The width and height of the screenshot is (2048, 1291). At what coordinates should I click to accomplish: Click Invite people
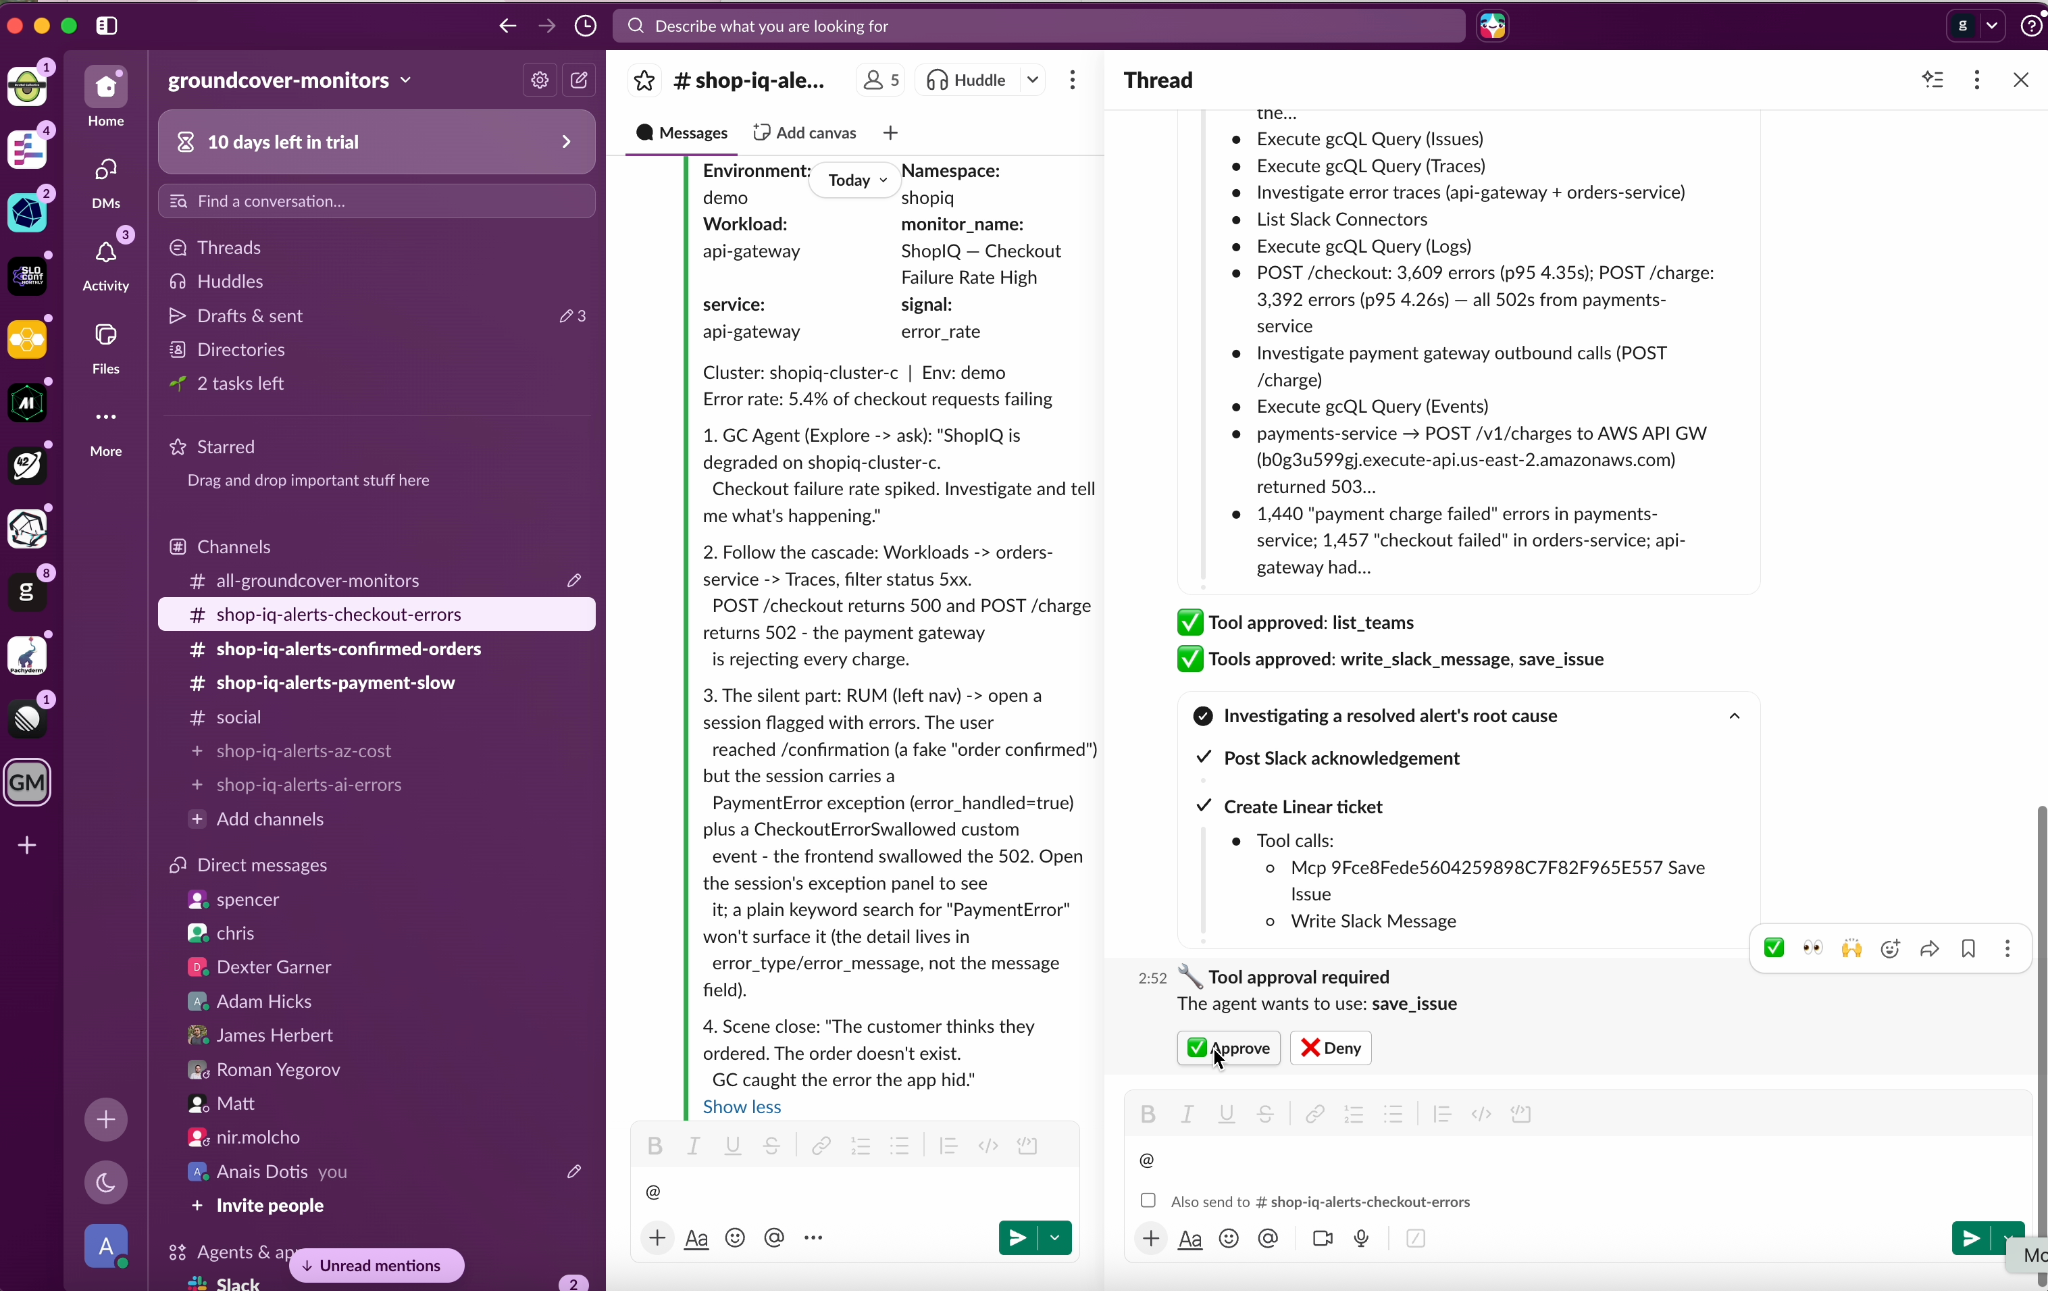(x=270, y=1205)
